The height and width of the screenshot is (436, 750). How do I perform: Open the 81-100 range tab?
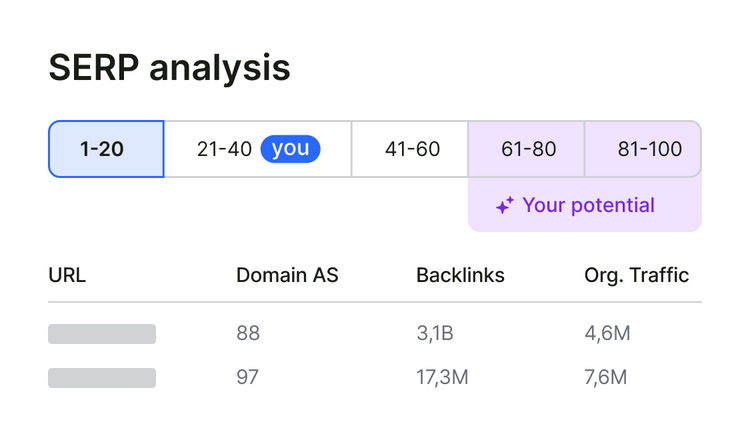pos(643,149)
